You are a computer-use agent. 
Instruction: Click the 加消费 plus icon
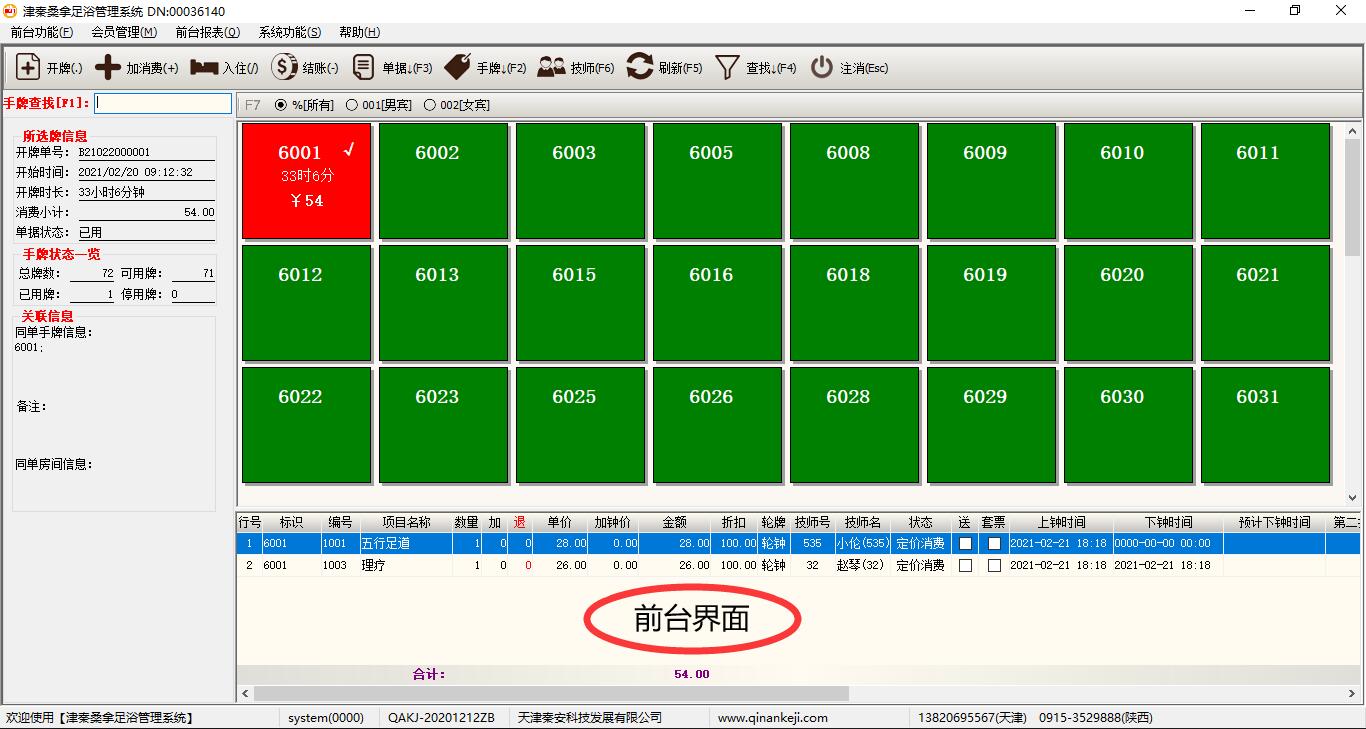click(108, 68)
